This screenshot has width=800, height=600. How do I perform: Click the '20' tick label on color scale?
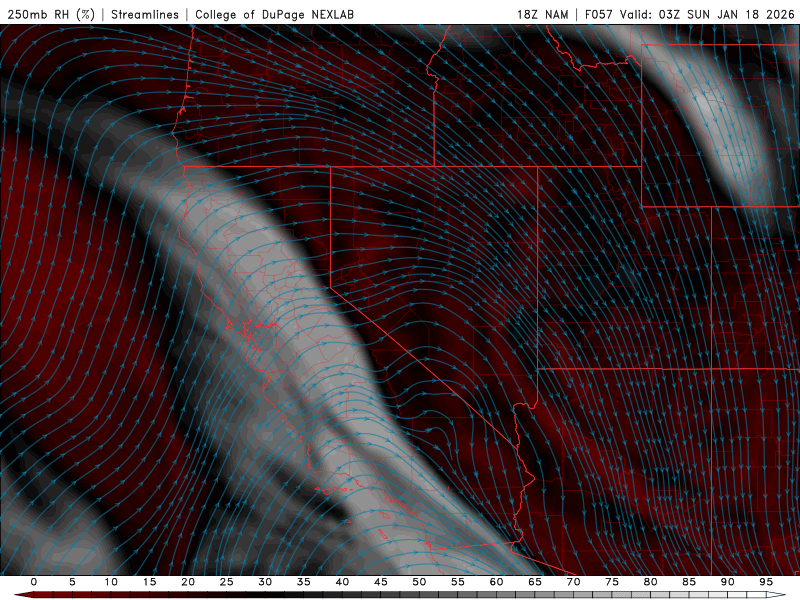click(x=188, y=582)
